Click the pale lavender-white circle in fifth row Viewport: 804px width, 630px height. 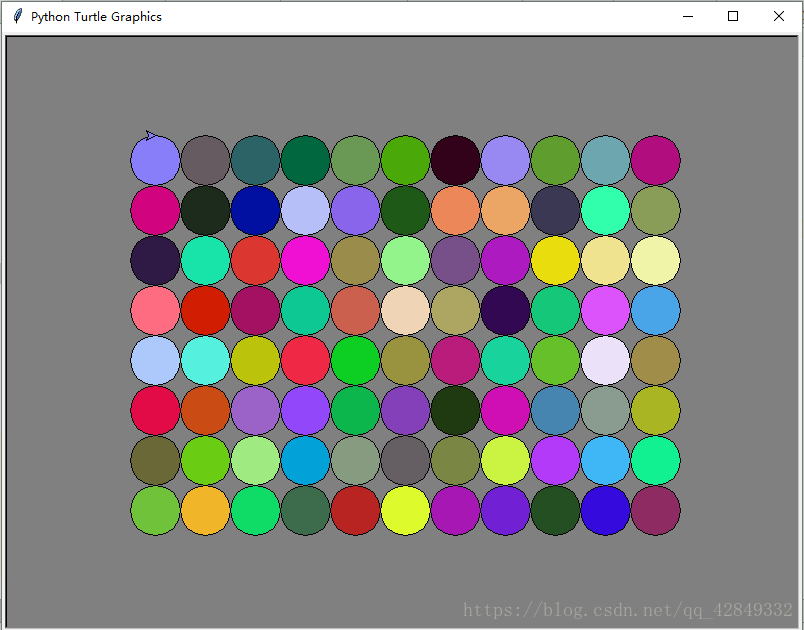(606, 360)
